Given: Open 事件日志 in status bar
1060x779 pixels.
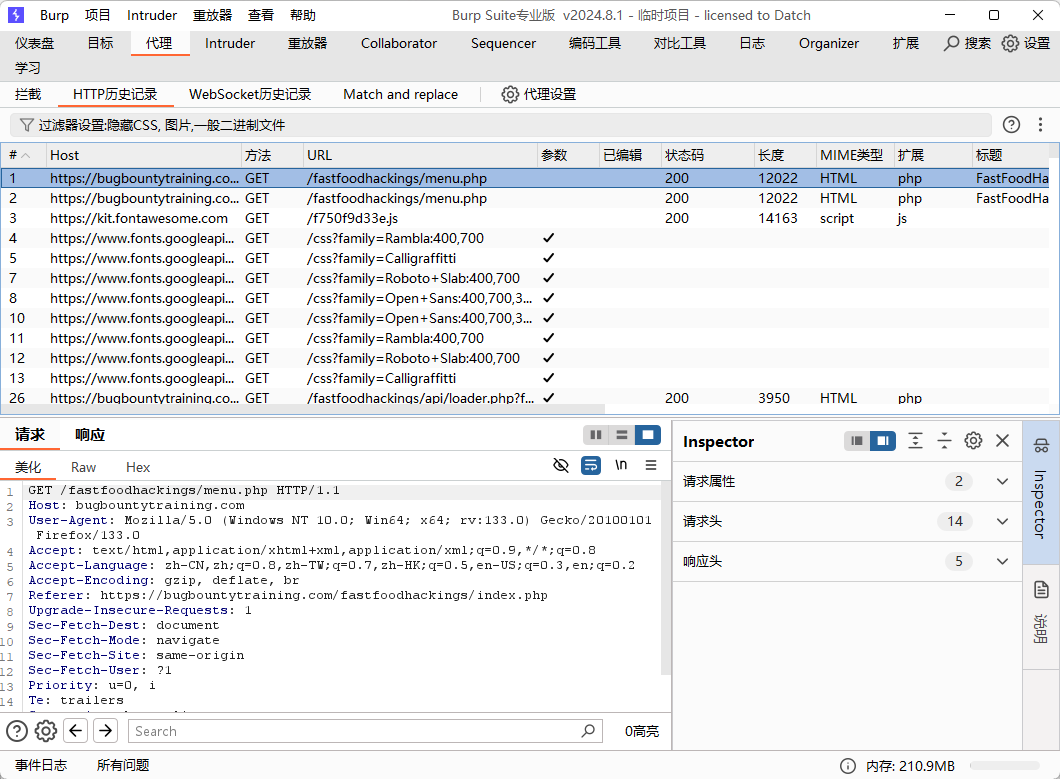Looking at the screenshot, I should tap(41, 765).
